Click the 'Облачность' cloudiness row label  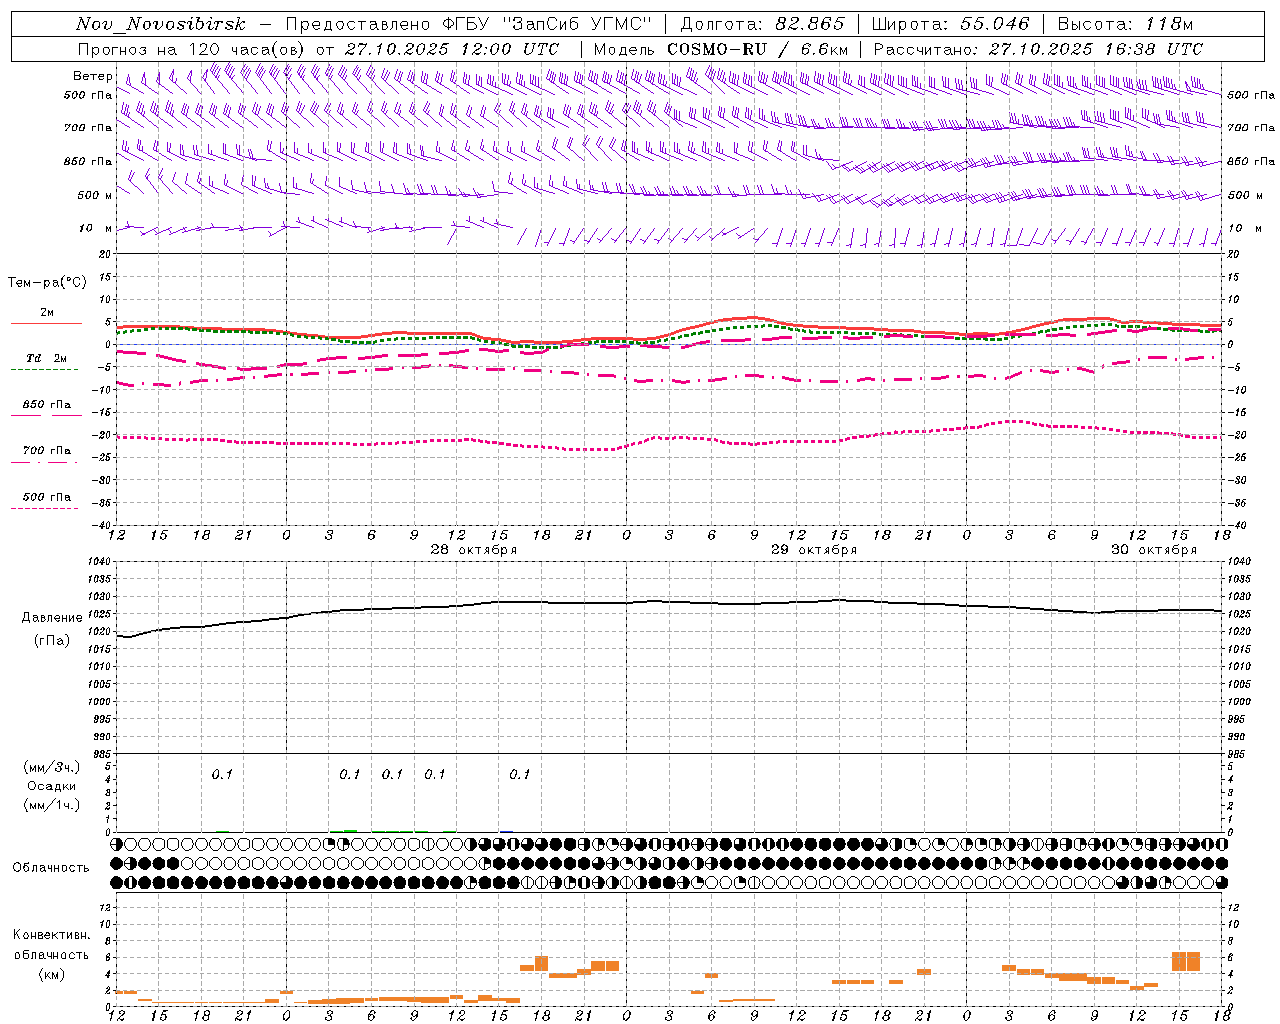click(x=51, y=868)
